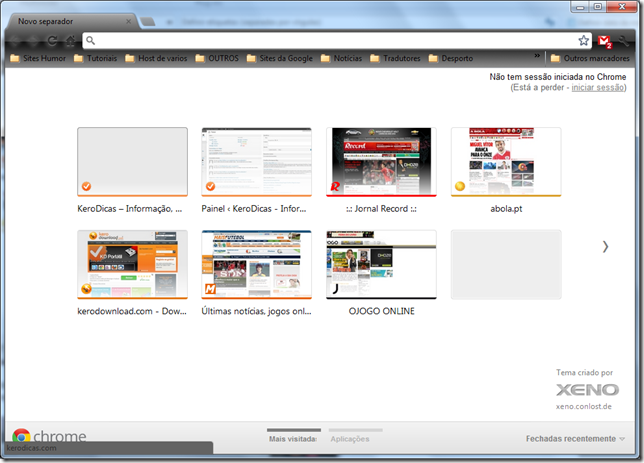Click the :: Jornal Record :: title text
644x463 pixels.
(381, 209)
